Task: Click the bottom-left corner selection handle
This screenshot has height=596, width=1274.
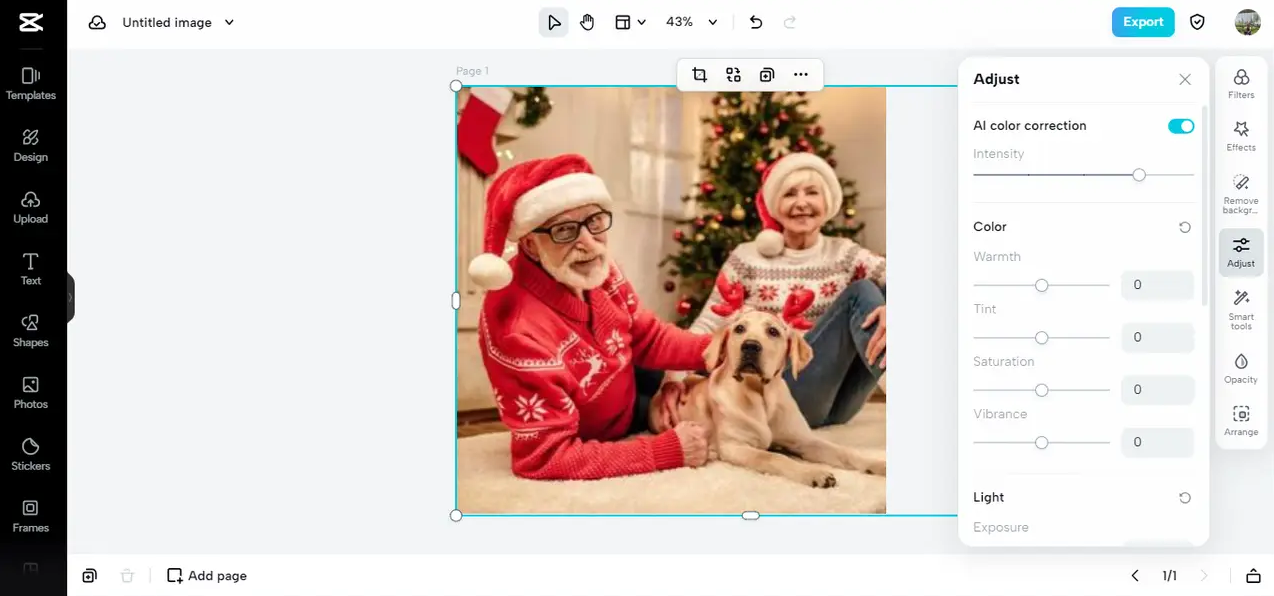Action: point(456,515)
